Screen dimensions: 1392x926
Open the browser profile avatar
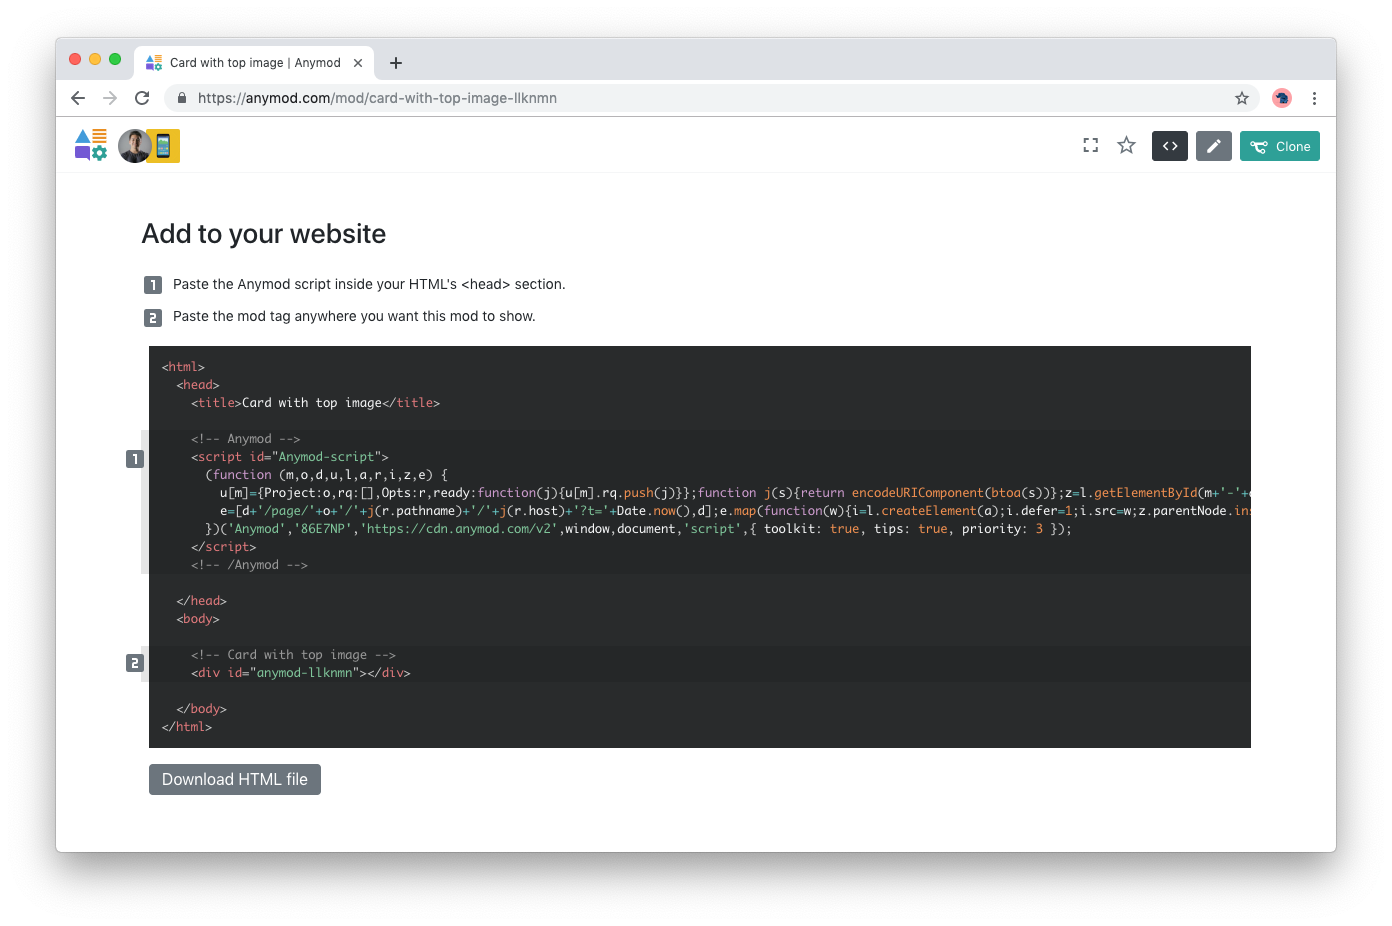(x=1282, y=98)
